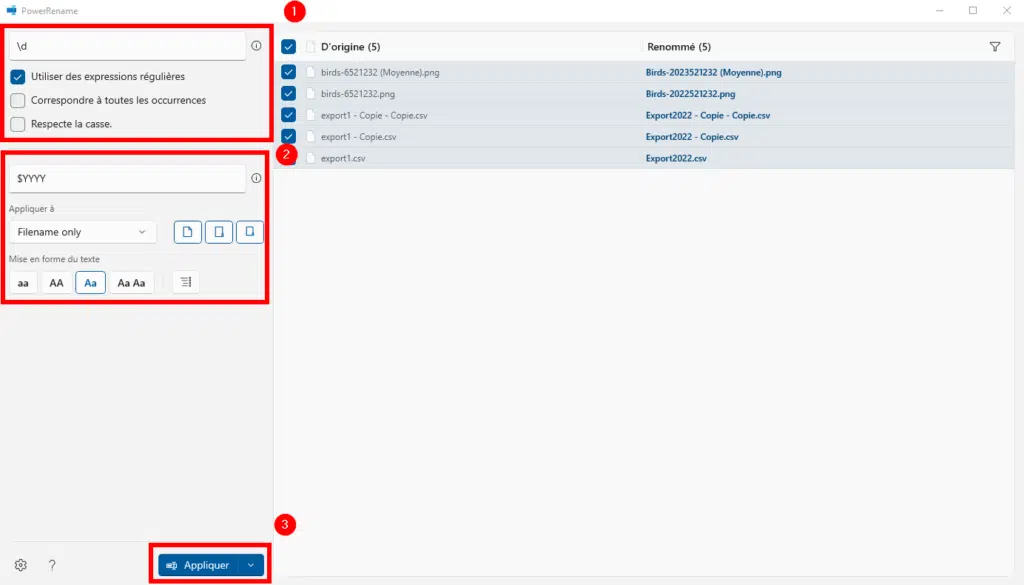
Task: Select lowercase aa text formatting
Action: click(x=23, y=283)
